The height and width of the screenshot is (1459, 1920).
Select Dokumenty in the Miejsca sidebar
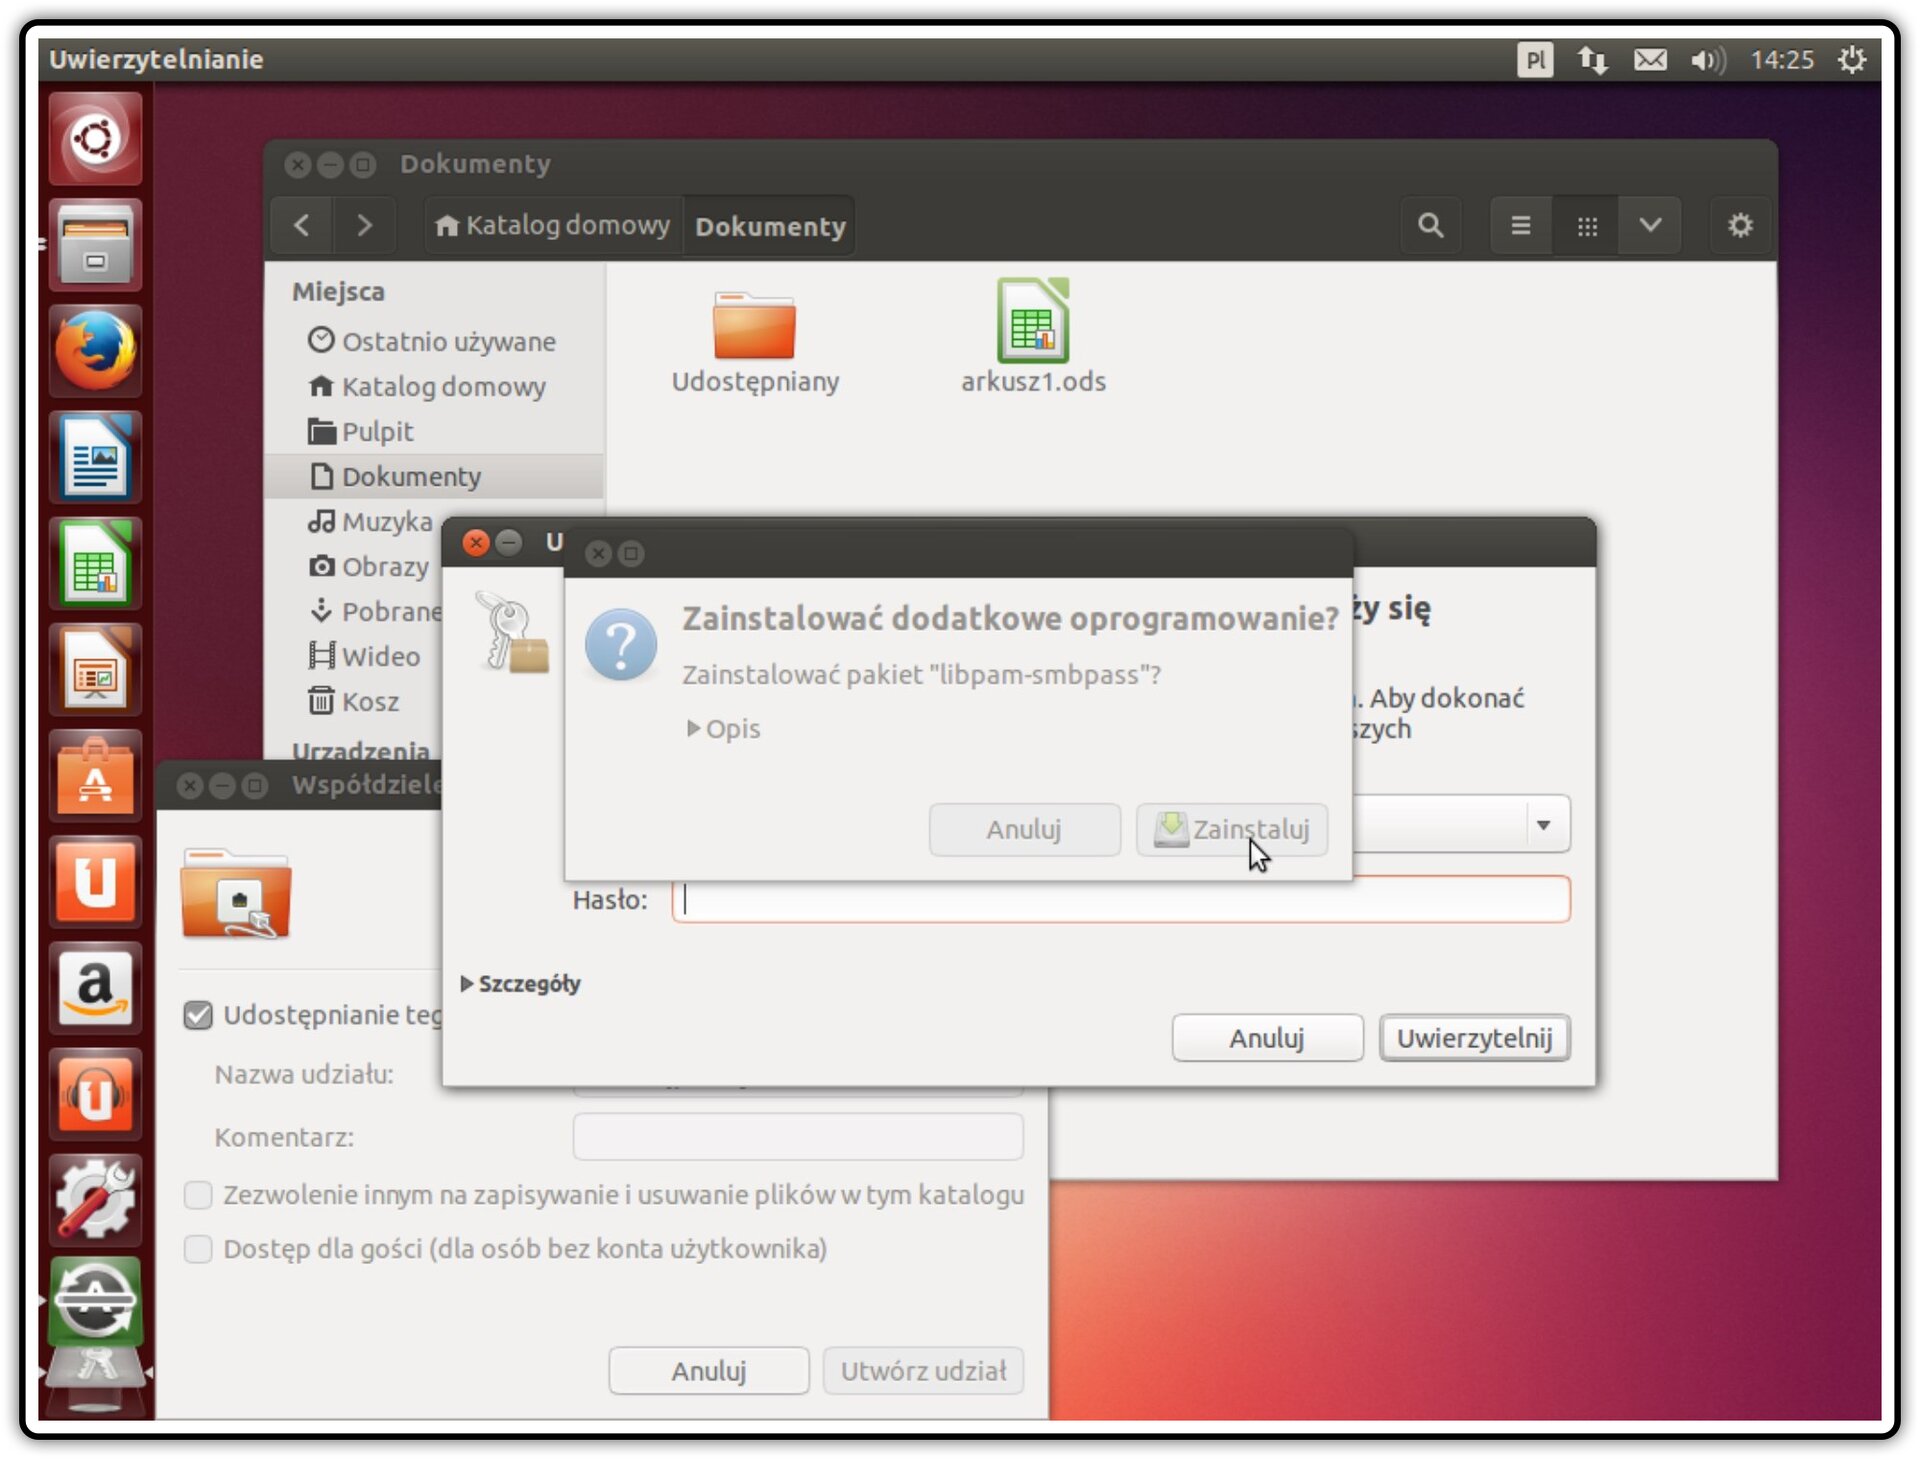pyautogui.click(x=433, y=477)
